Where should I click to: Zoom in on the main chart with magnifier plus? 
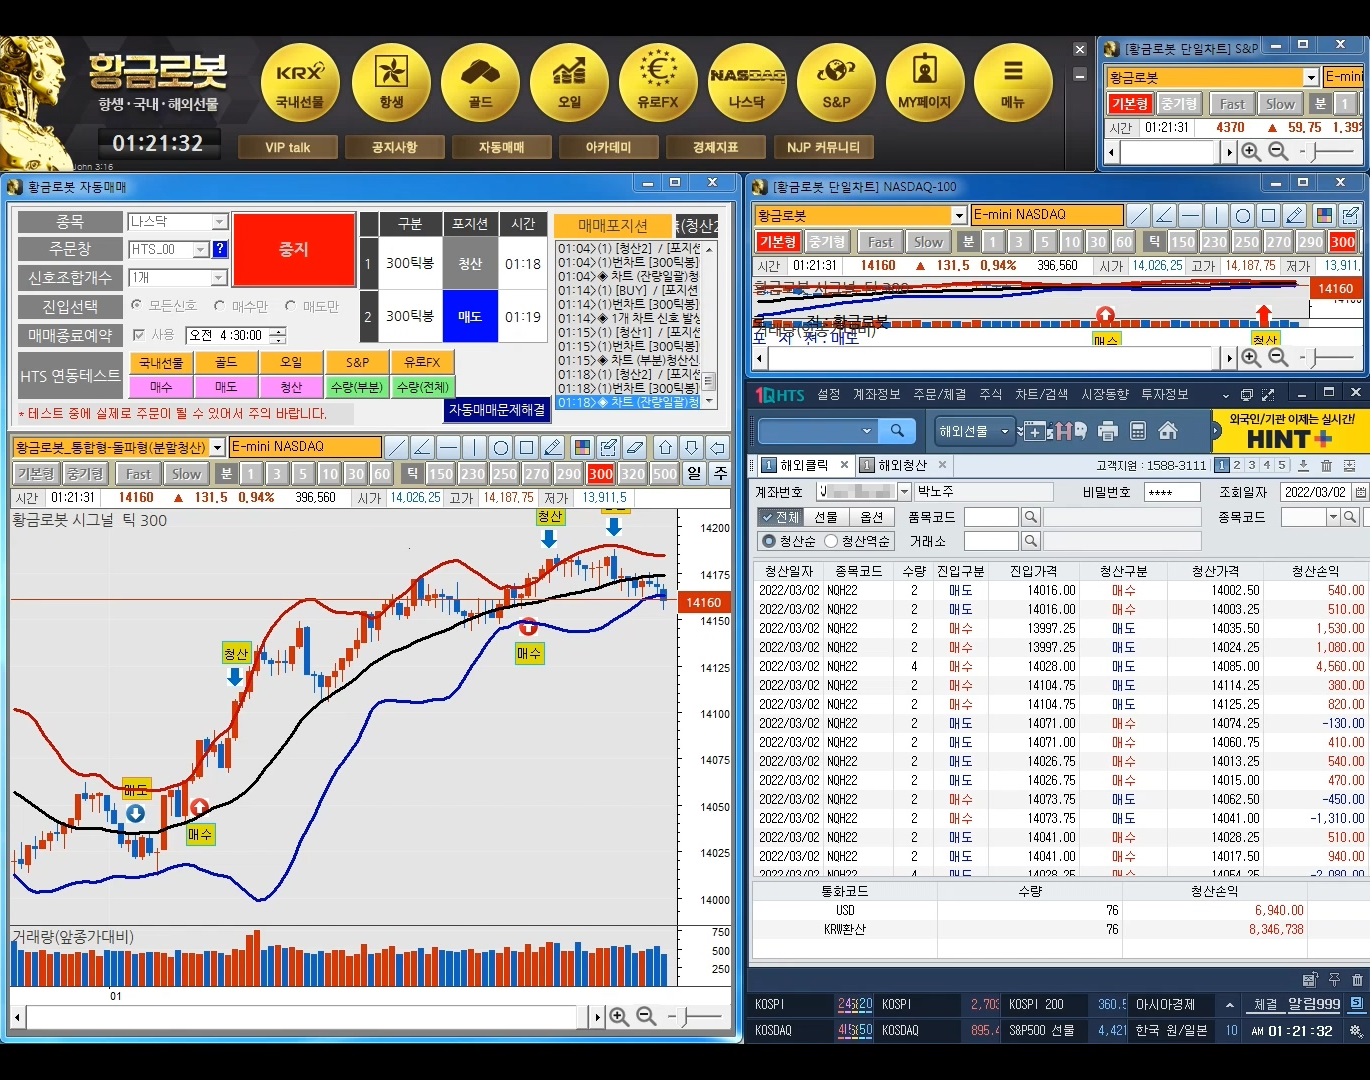pos(619,1017)
